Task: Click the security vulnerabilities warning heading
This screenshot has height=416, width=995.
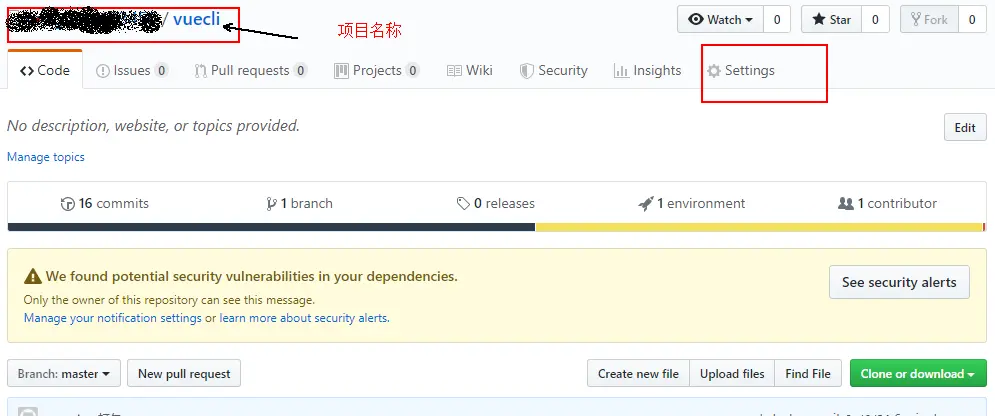Action: pos(251,276)
